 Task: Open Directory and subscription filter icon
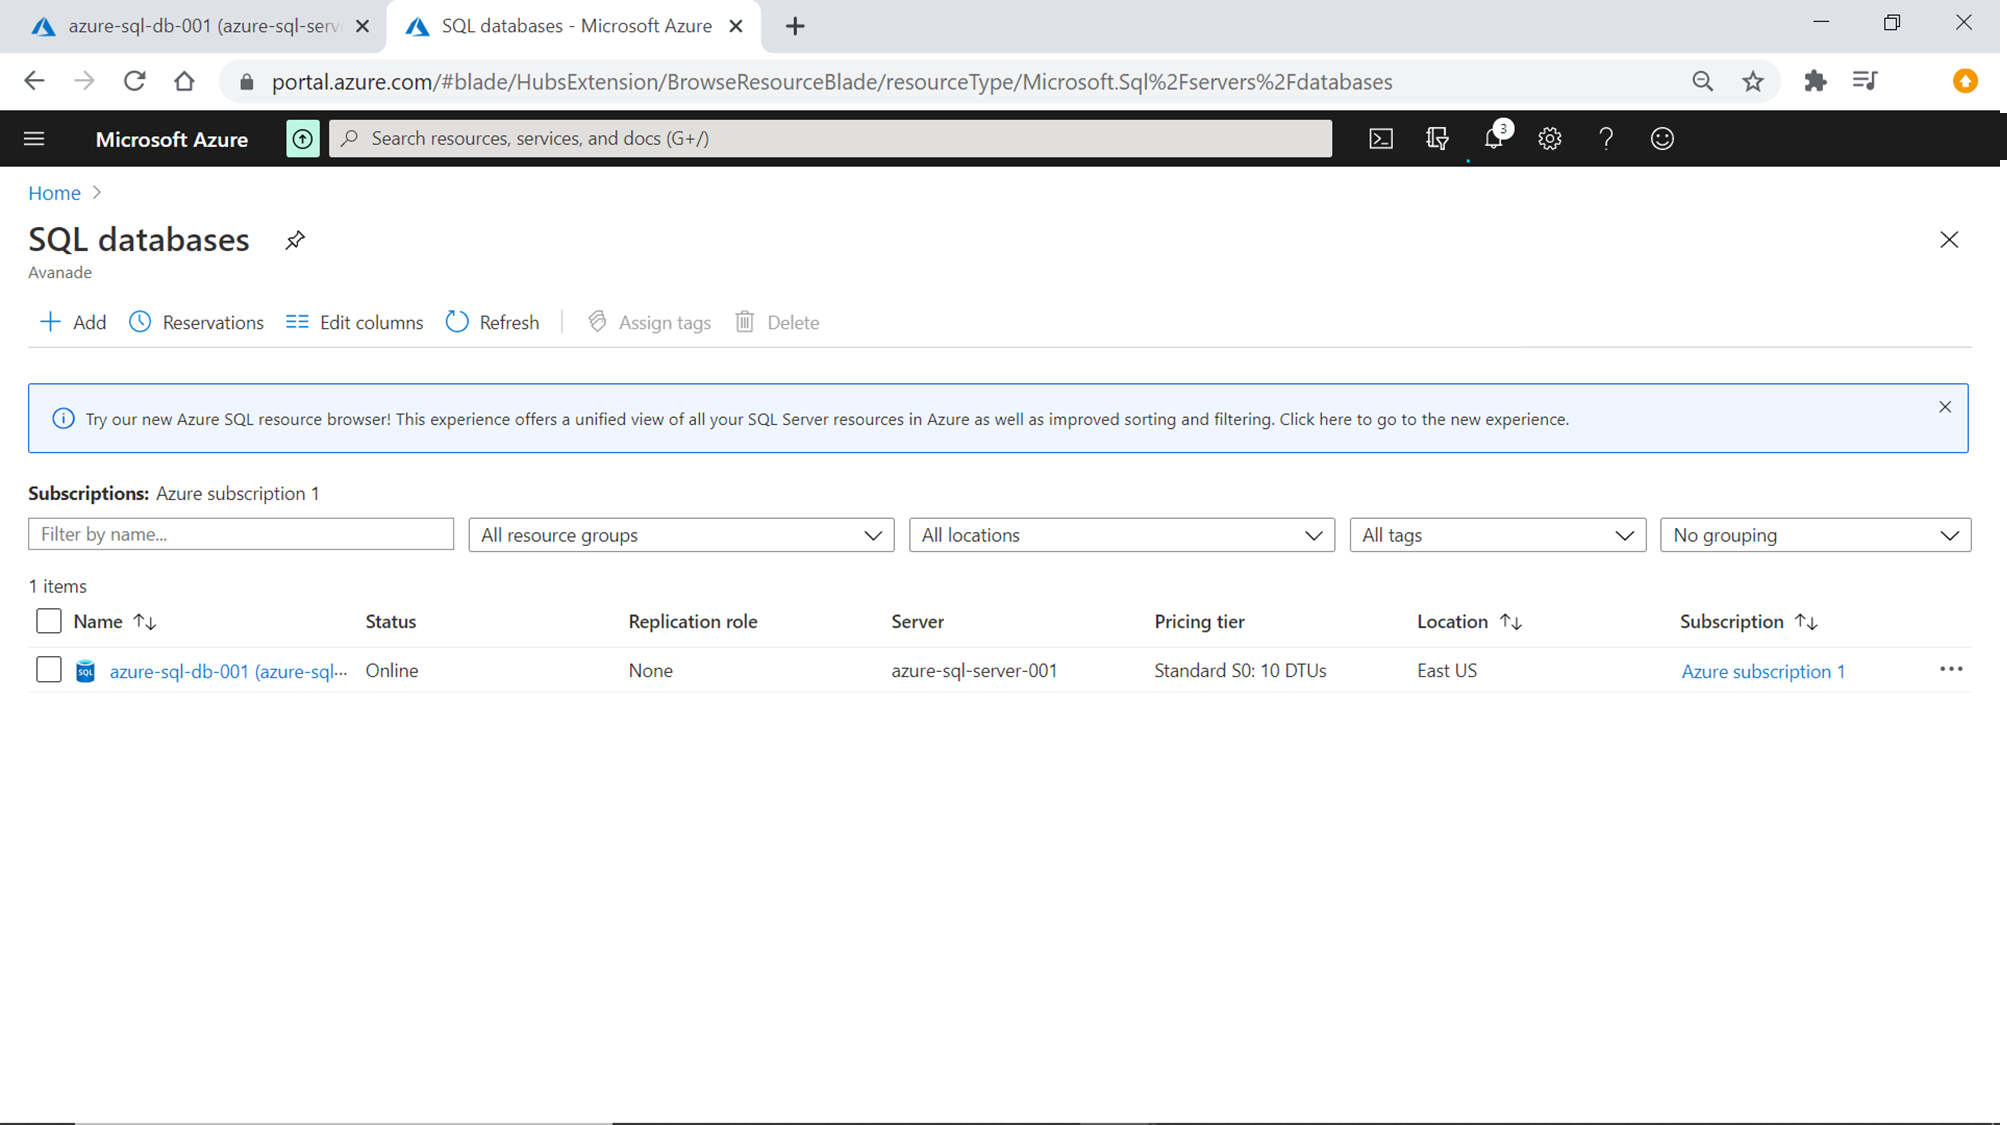pos(1437,139)
